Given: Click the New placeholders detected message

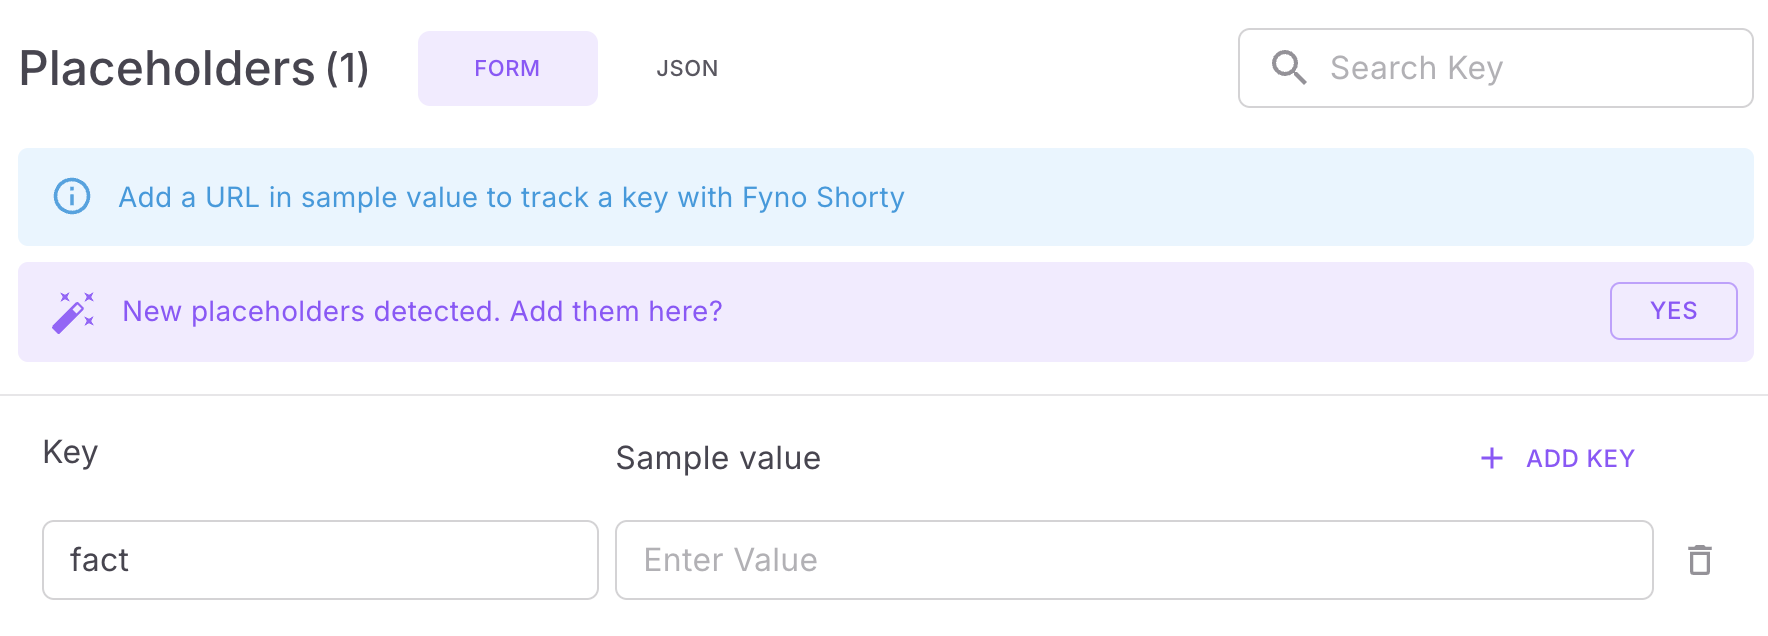Looking at the screenshot, I should coord(422,311).
